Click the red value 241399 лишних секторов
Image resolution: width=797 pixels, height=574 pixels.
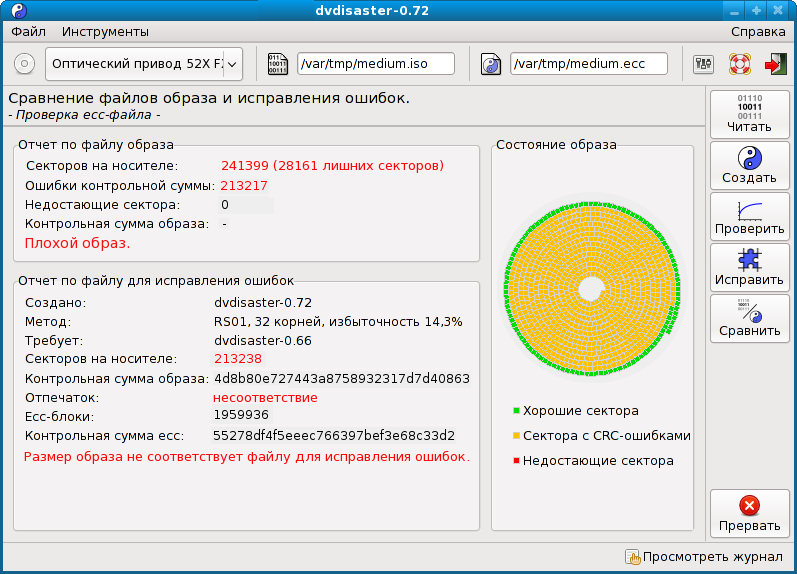[x=332, y=166]
